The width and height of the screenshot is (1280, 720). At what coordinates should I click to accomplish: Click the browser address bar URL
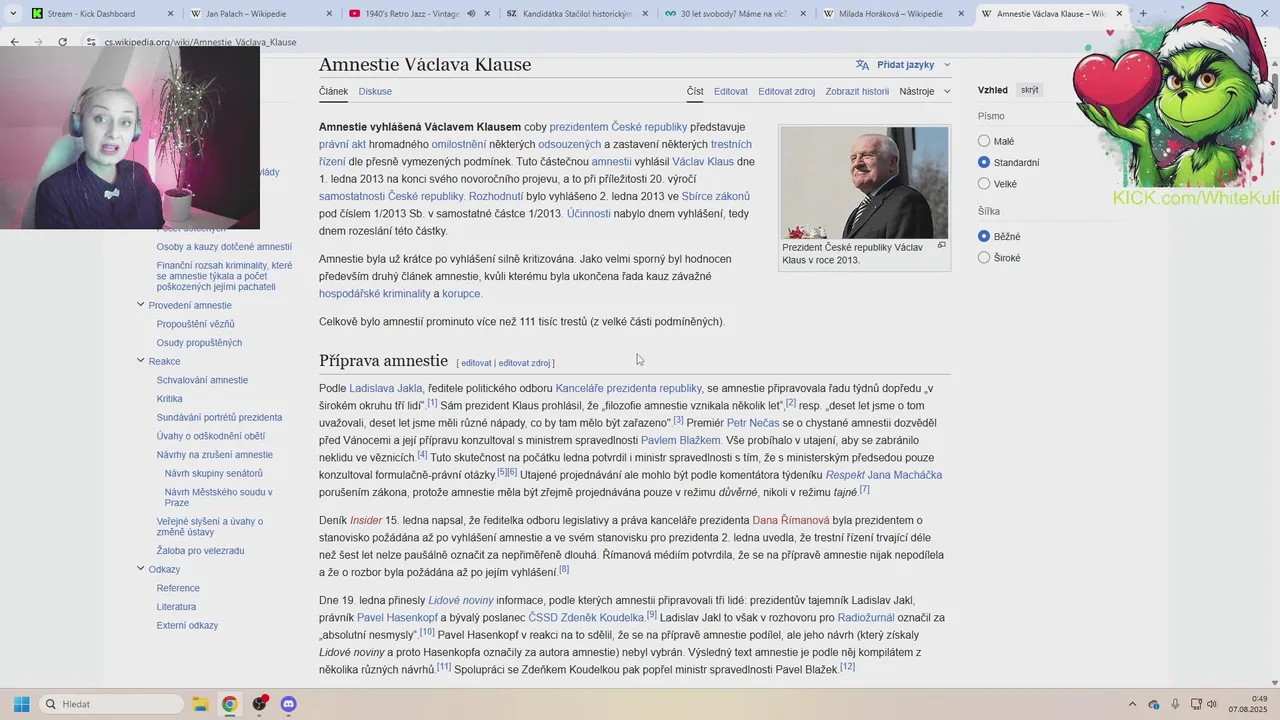point(200,42)
